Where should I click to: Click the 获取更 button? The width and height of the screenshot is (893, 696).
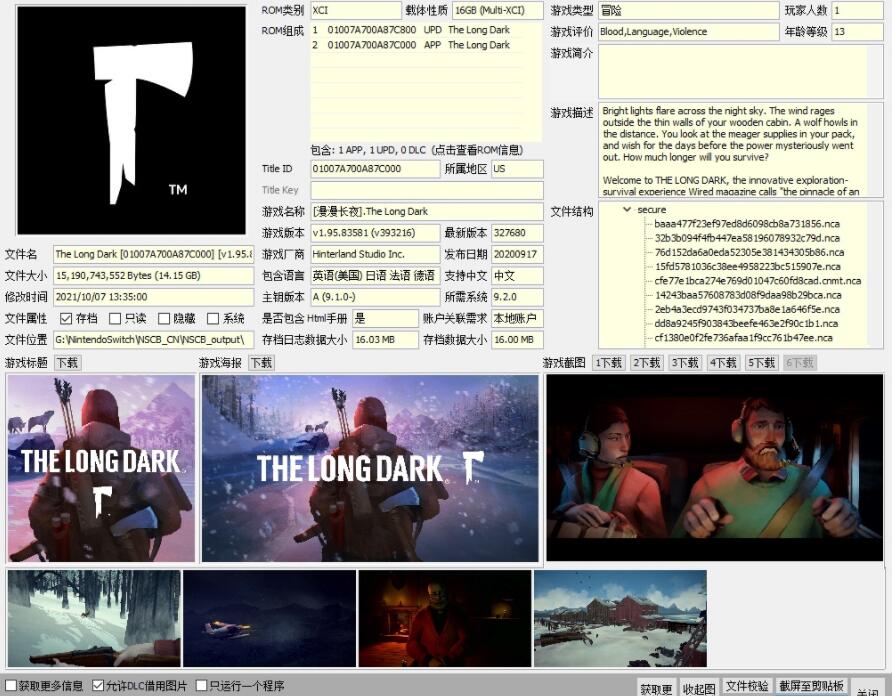point(656,688)
